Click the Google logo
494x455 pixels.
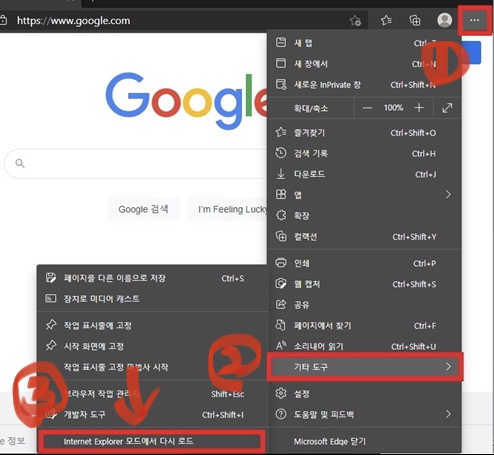tap(187, 100)
